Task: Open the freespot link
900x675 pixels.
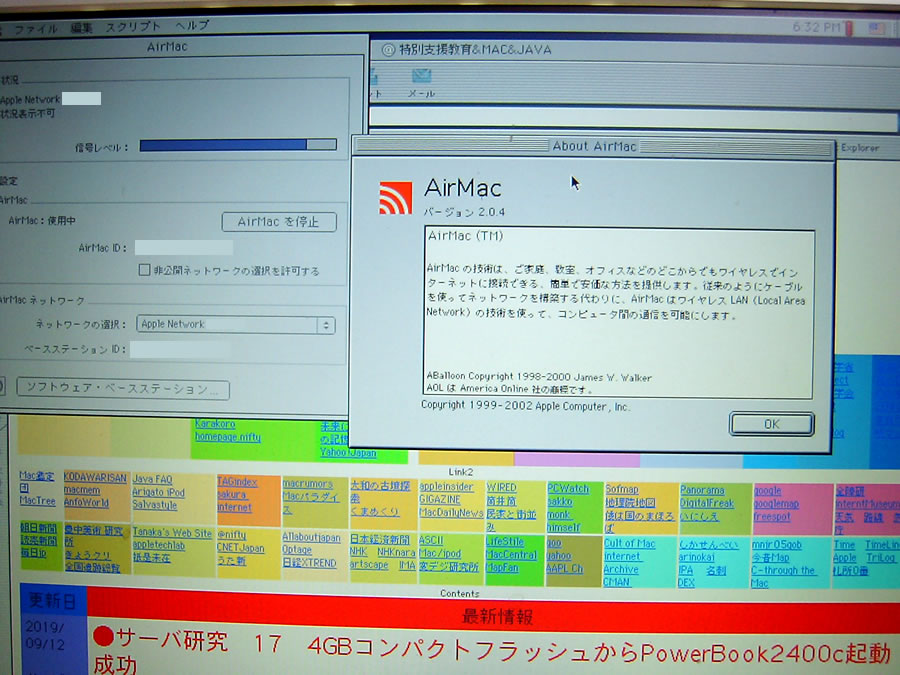Action: click(x=772, y=517)
